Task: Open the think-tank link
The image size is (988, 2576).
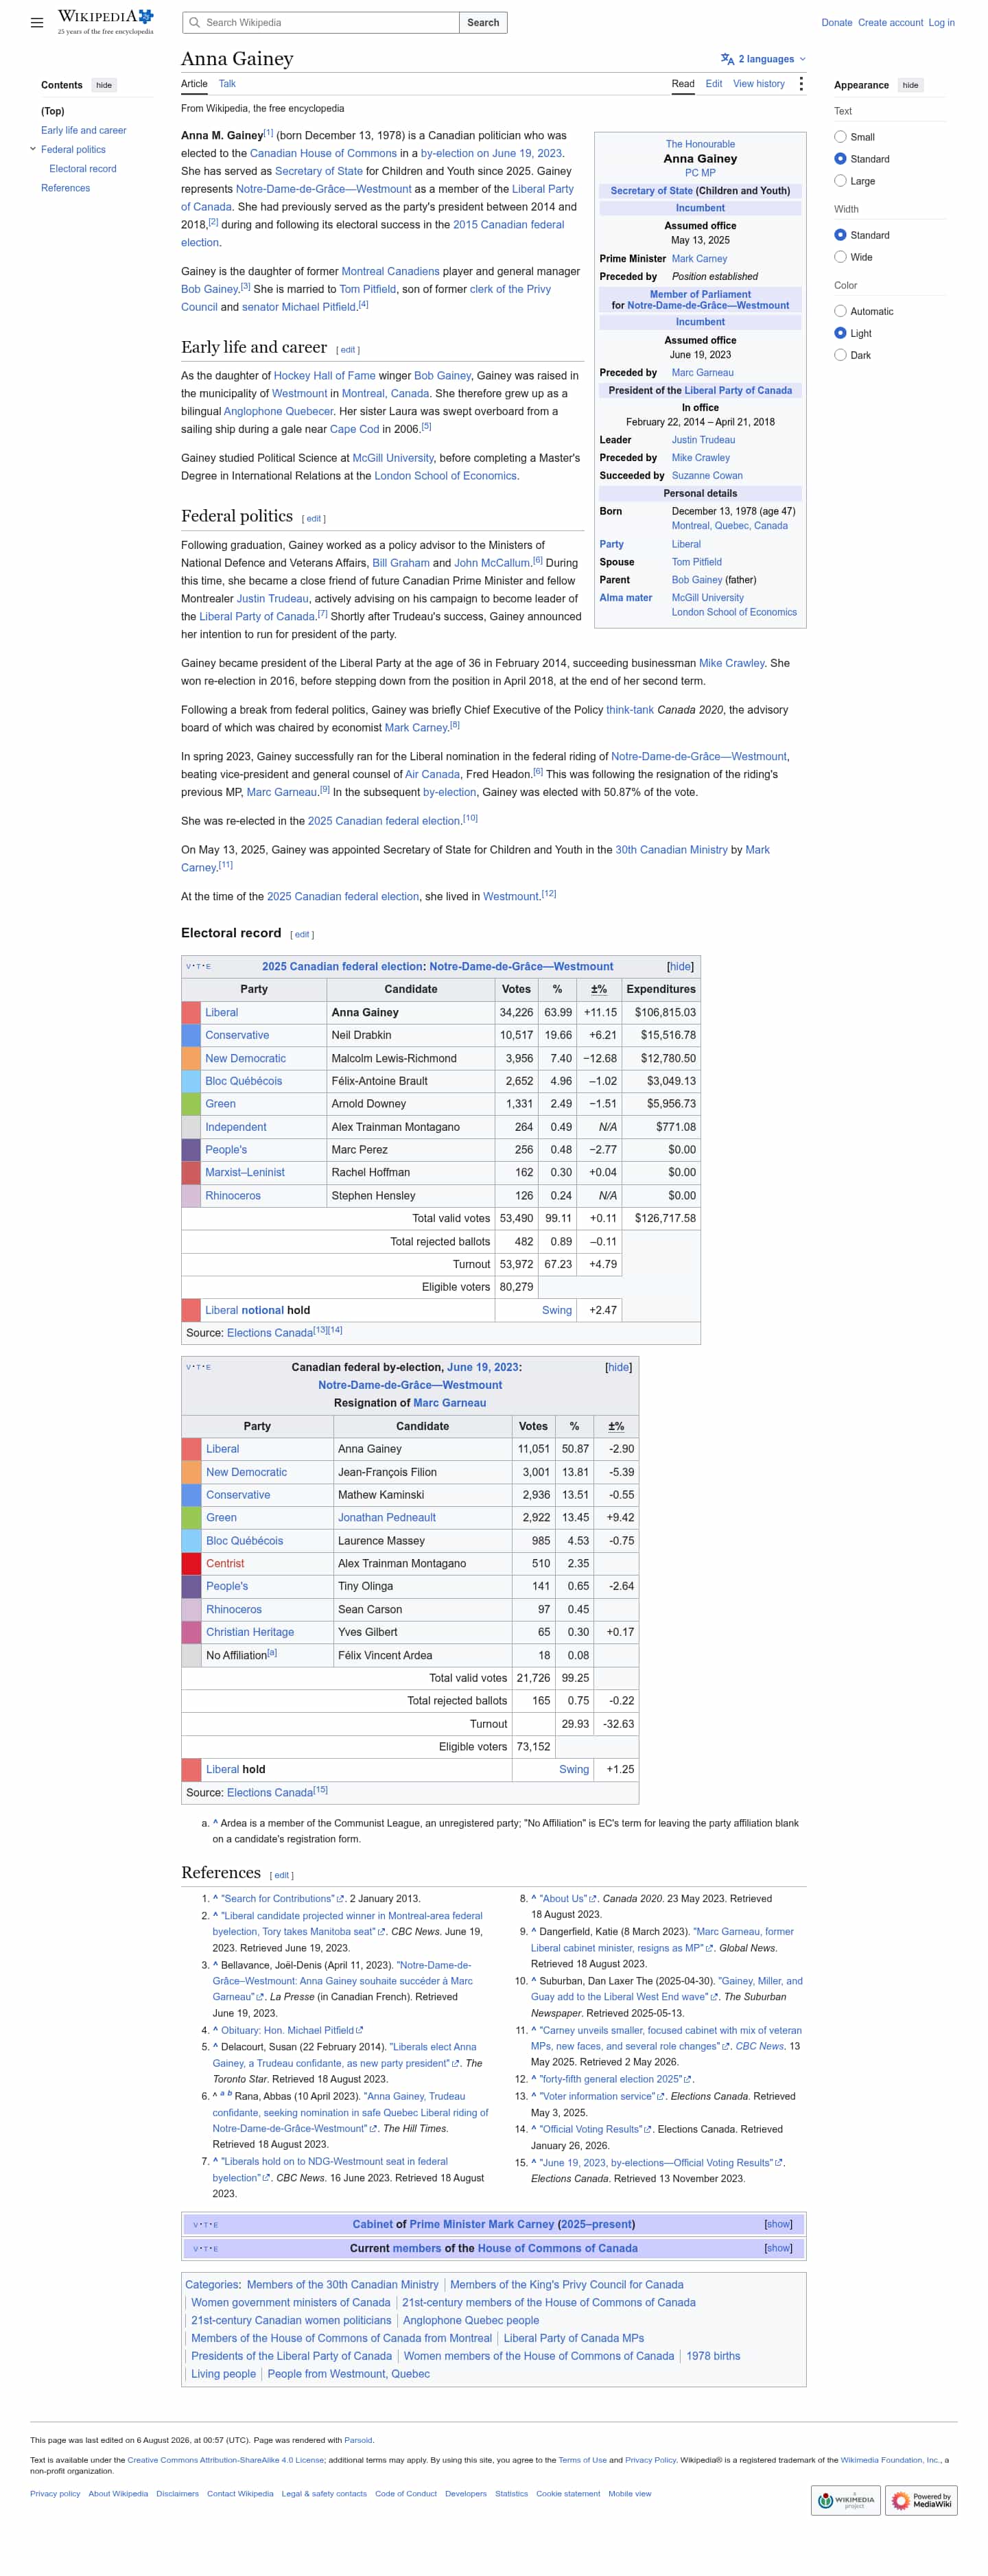Action: point(630,710)
